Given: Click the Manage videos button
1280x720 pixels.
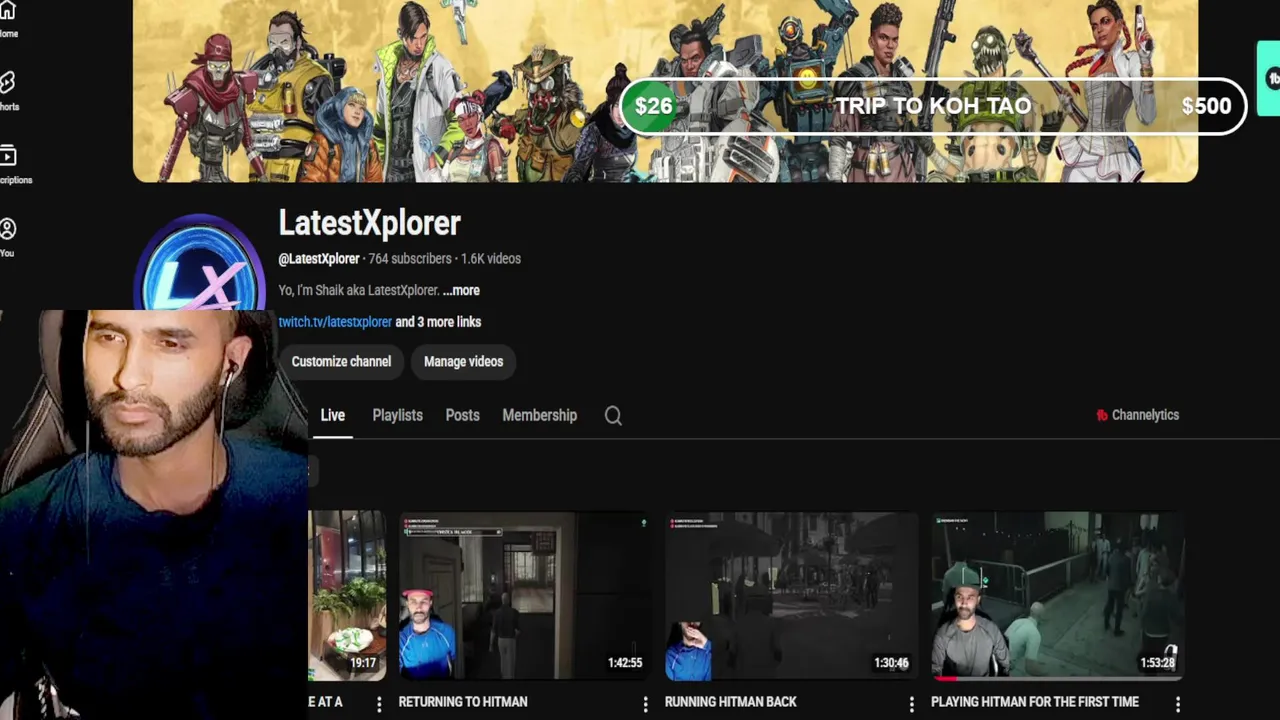Looking at the screenshot, I should 463,361.
